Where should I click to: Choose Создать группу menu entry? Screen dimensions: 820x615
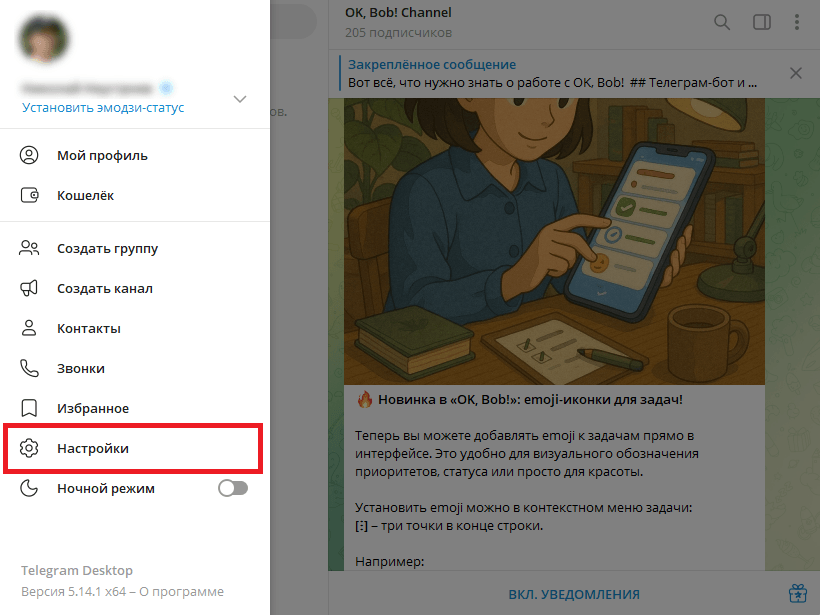(x=107, y=248)
